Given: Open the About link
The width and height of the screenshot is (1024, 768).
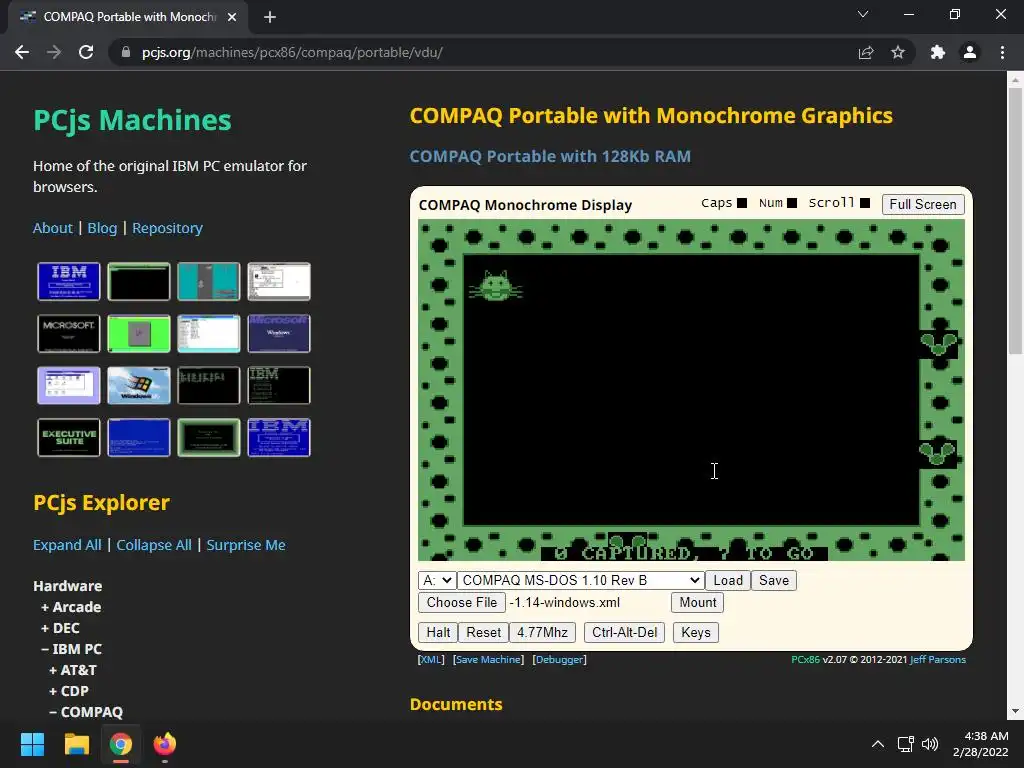Looking at the screenshot, I should click(53, 228).
